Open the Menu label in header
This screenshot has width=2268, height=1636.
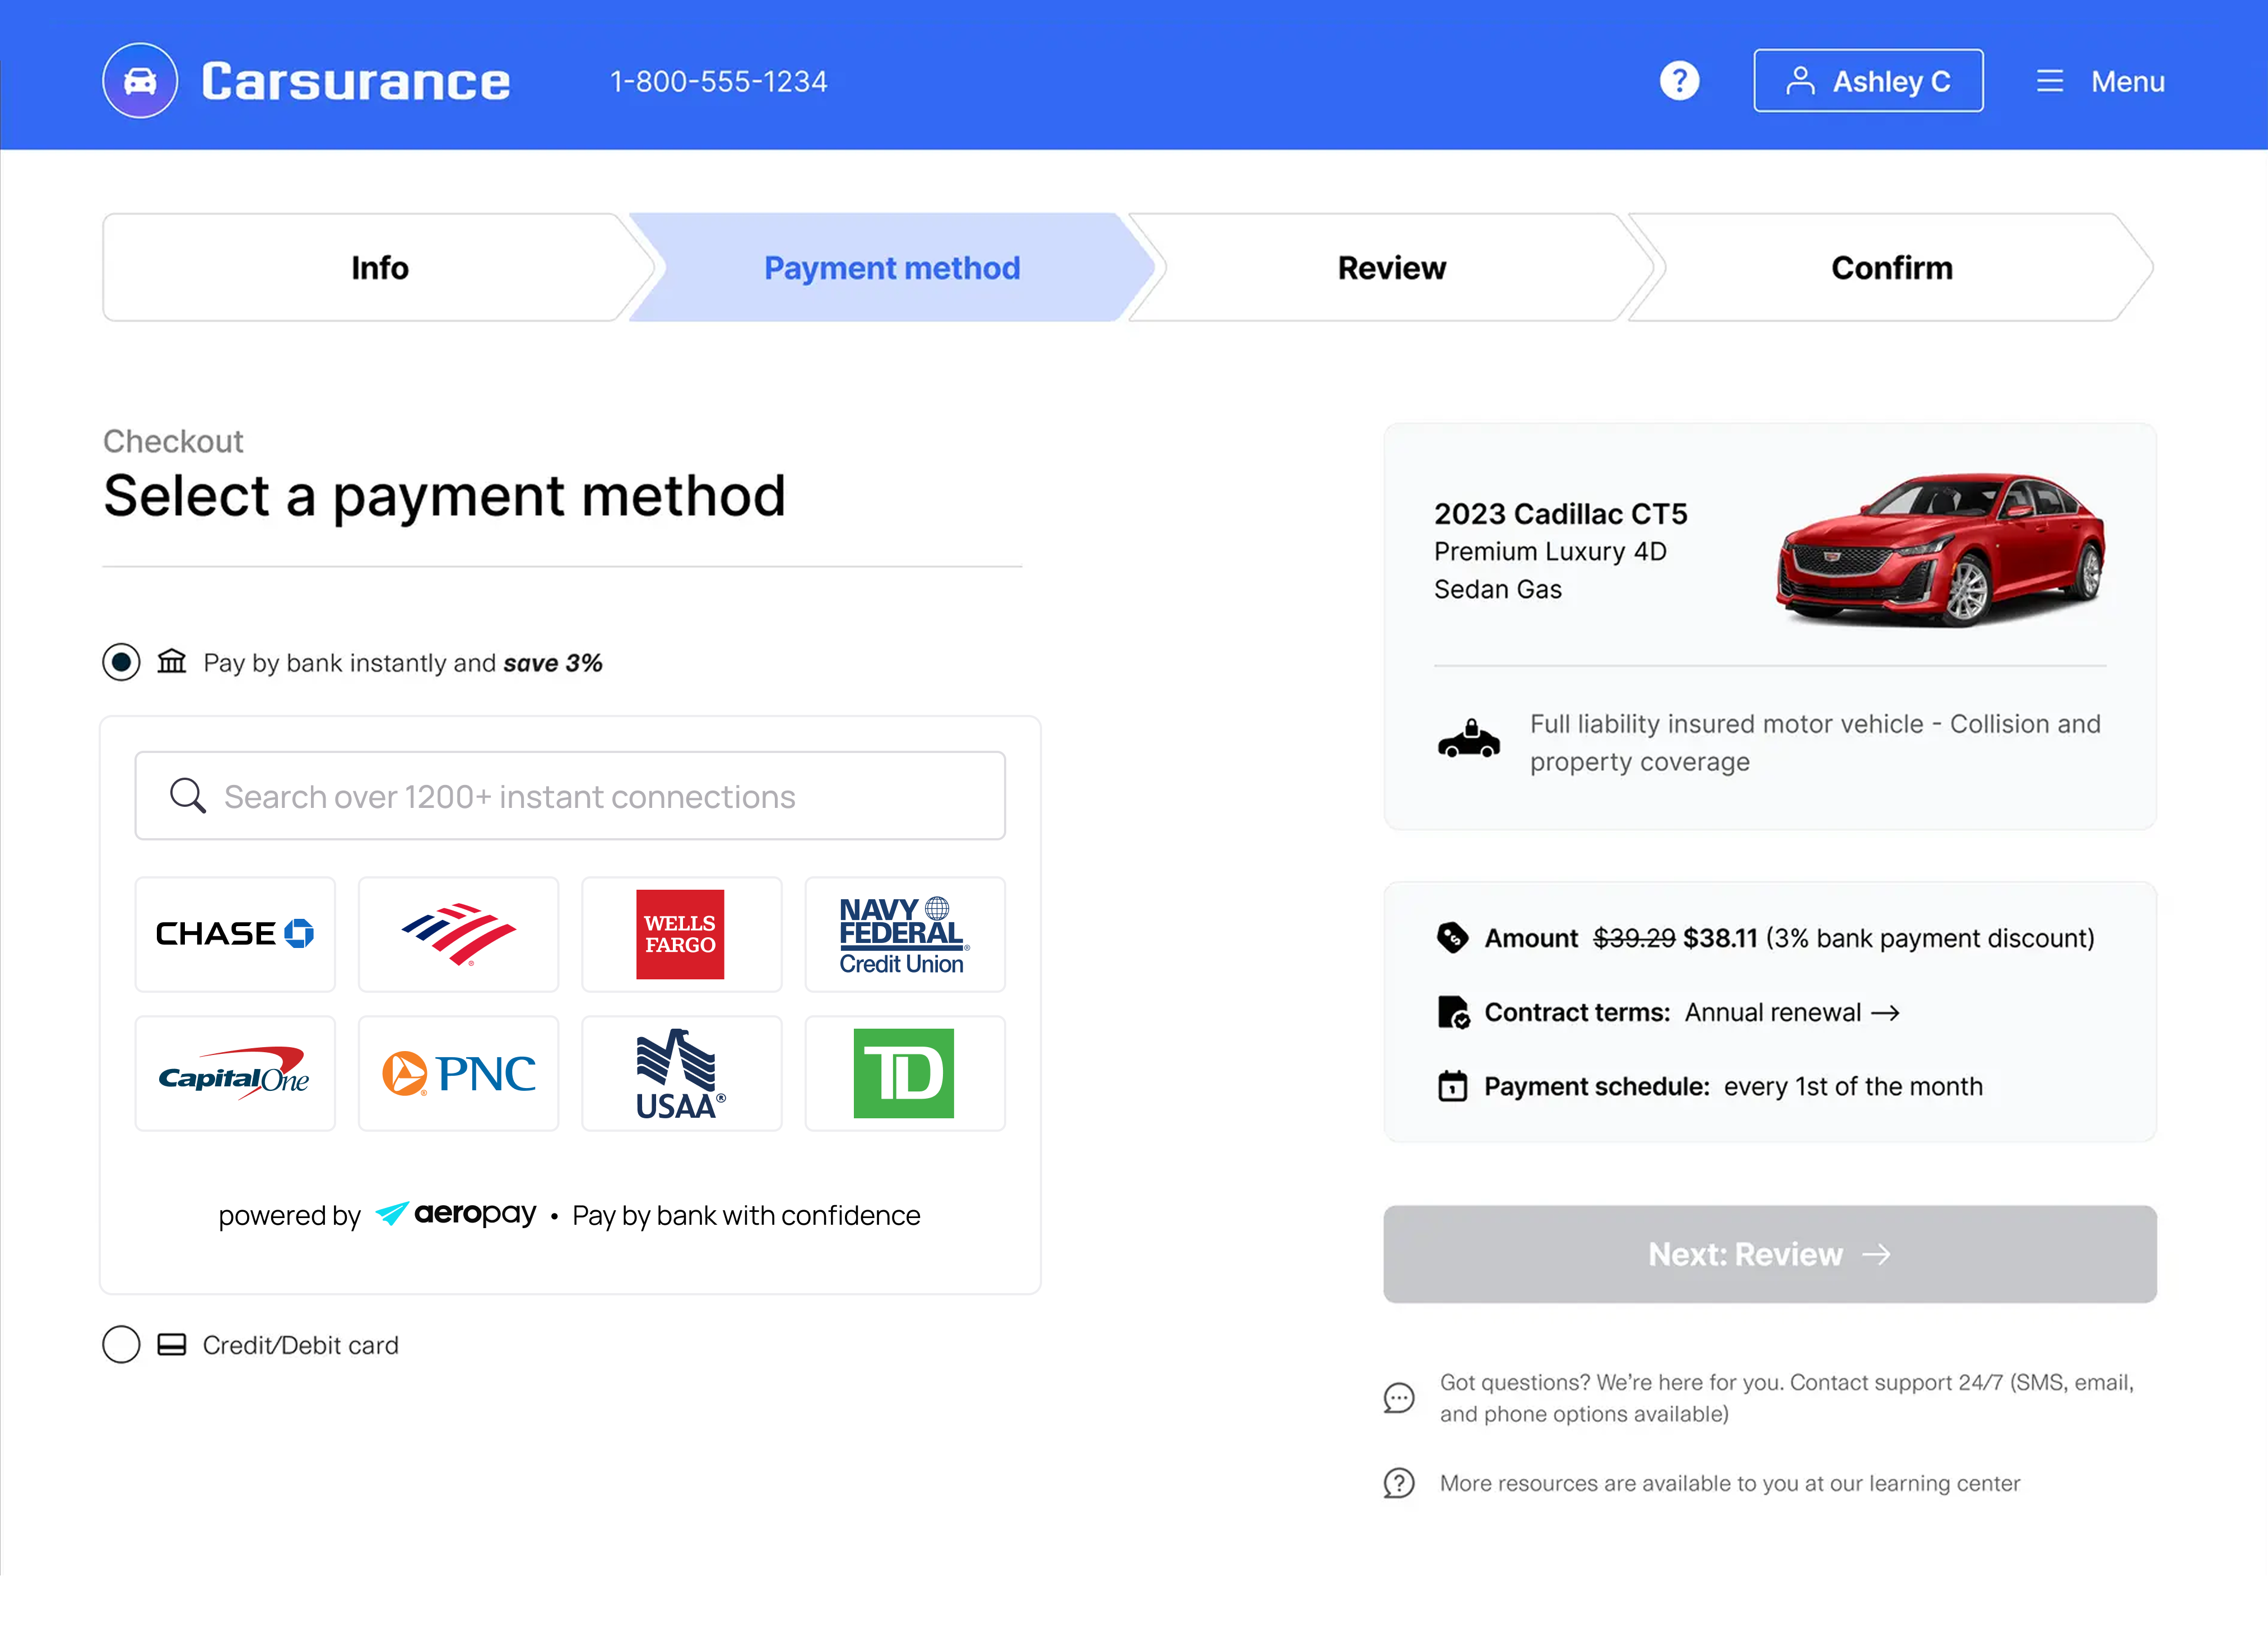2127,81
